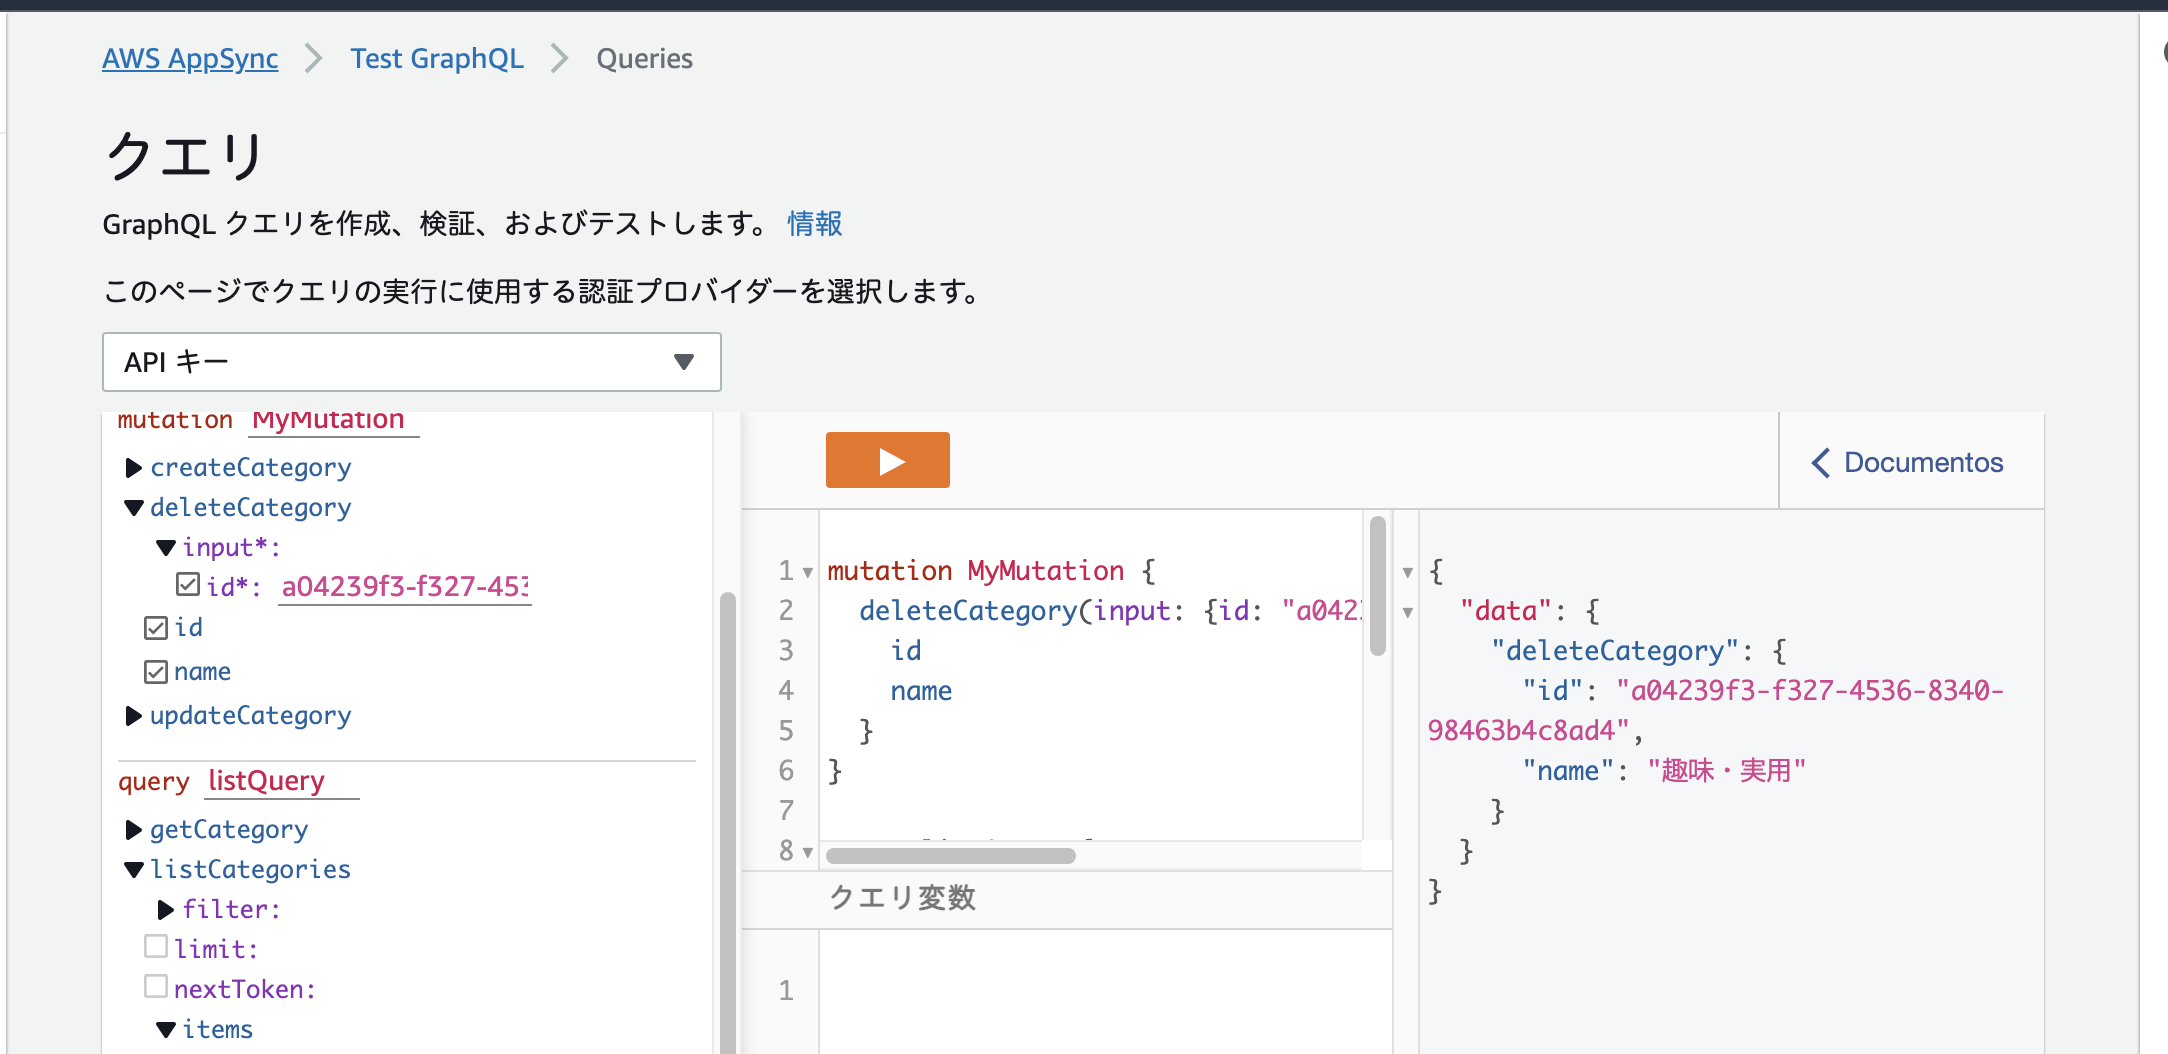Run the query with the orange play button
The width and height of the screenshot is (2168, 1054).
pyautogui.click(x=887, y=460)
